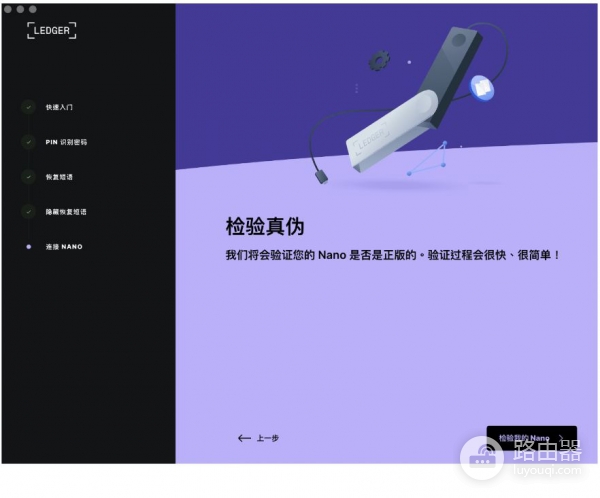The height and width of the screenshot is (498, 600).
Task: Click the Ledger Nano device illustration
Action: click(x=412, y=100)
